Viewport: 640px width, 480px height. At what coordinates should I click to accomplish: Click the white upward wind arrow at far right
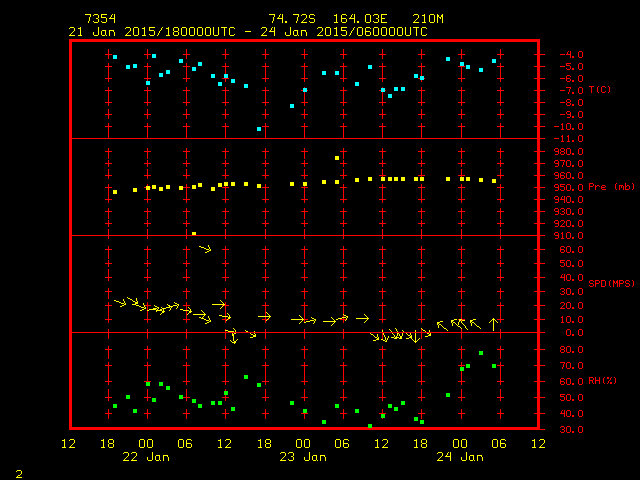pos(493,324)
